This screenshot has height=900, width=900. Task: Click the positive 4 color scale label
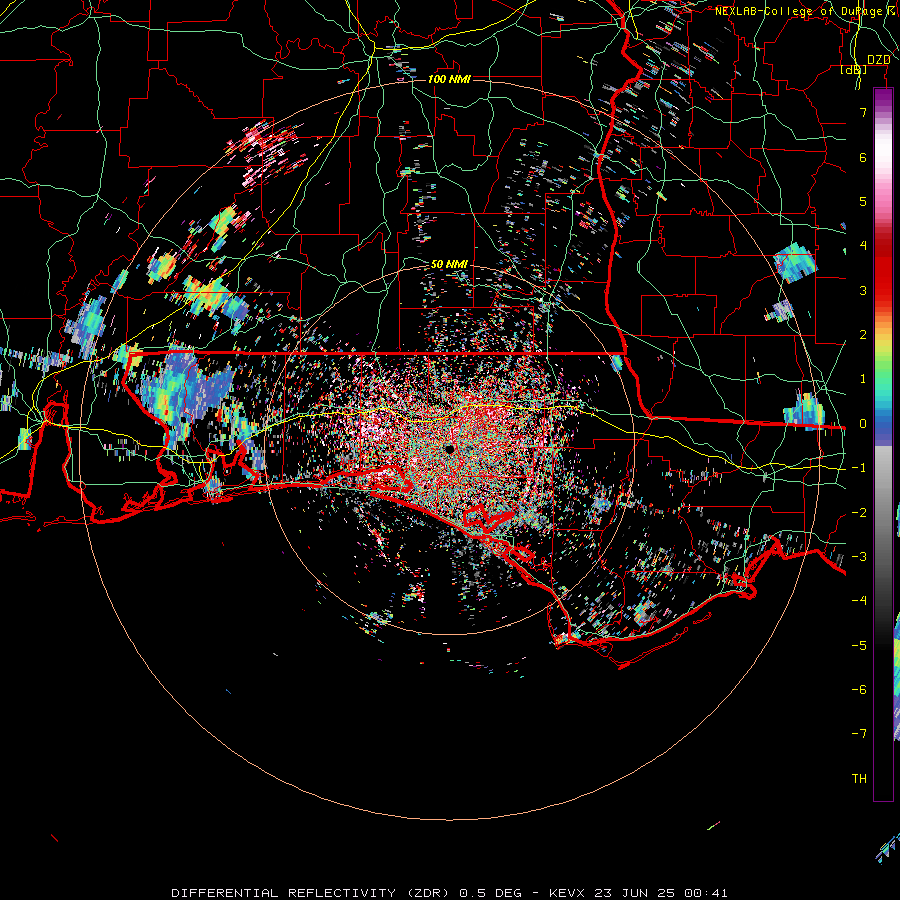click(863, 246)
